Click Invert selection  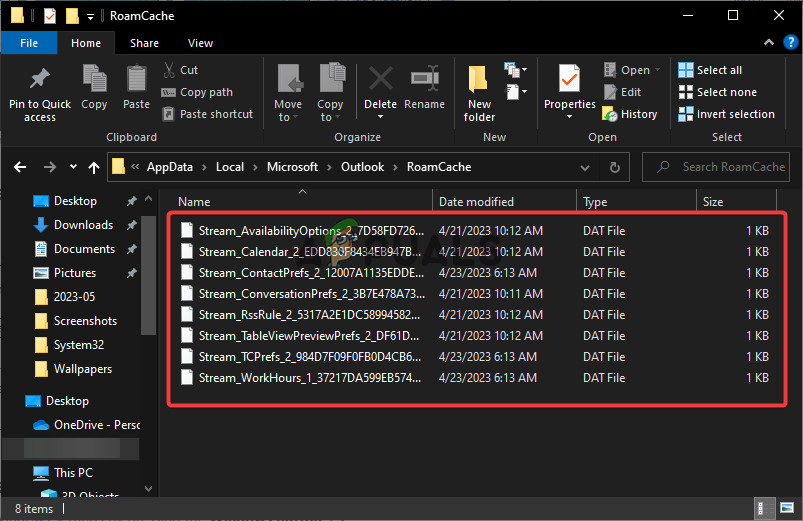pos(726,114)
